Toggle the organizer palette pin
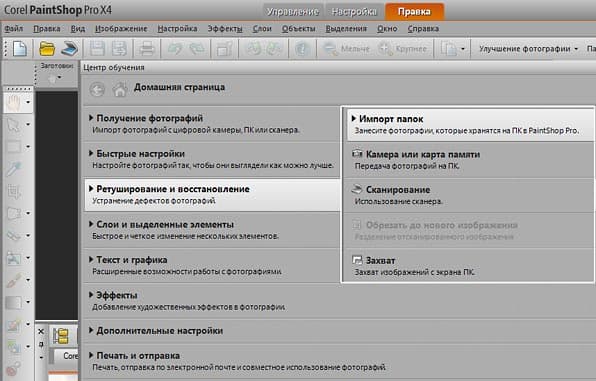Viewport: 596px width, 381px height. [41, 344]
